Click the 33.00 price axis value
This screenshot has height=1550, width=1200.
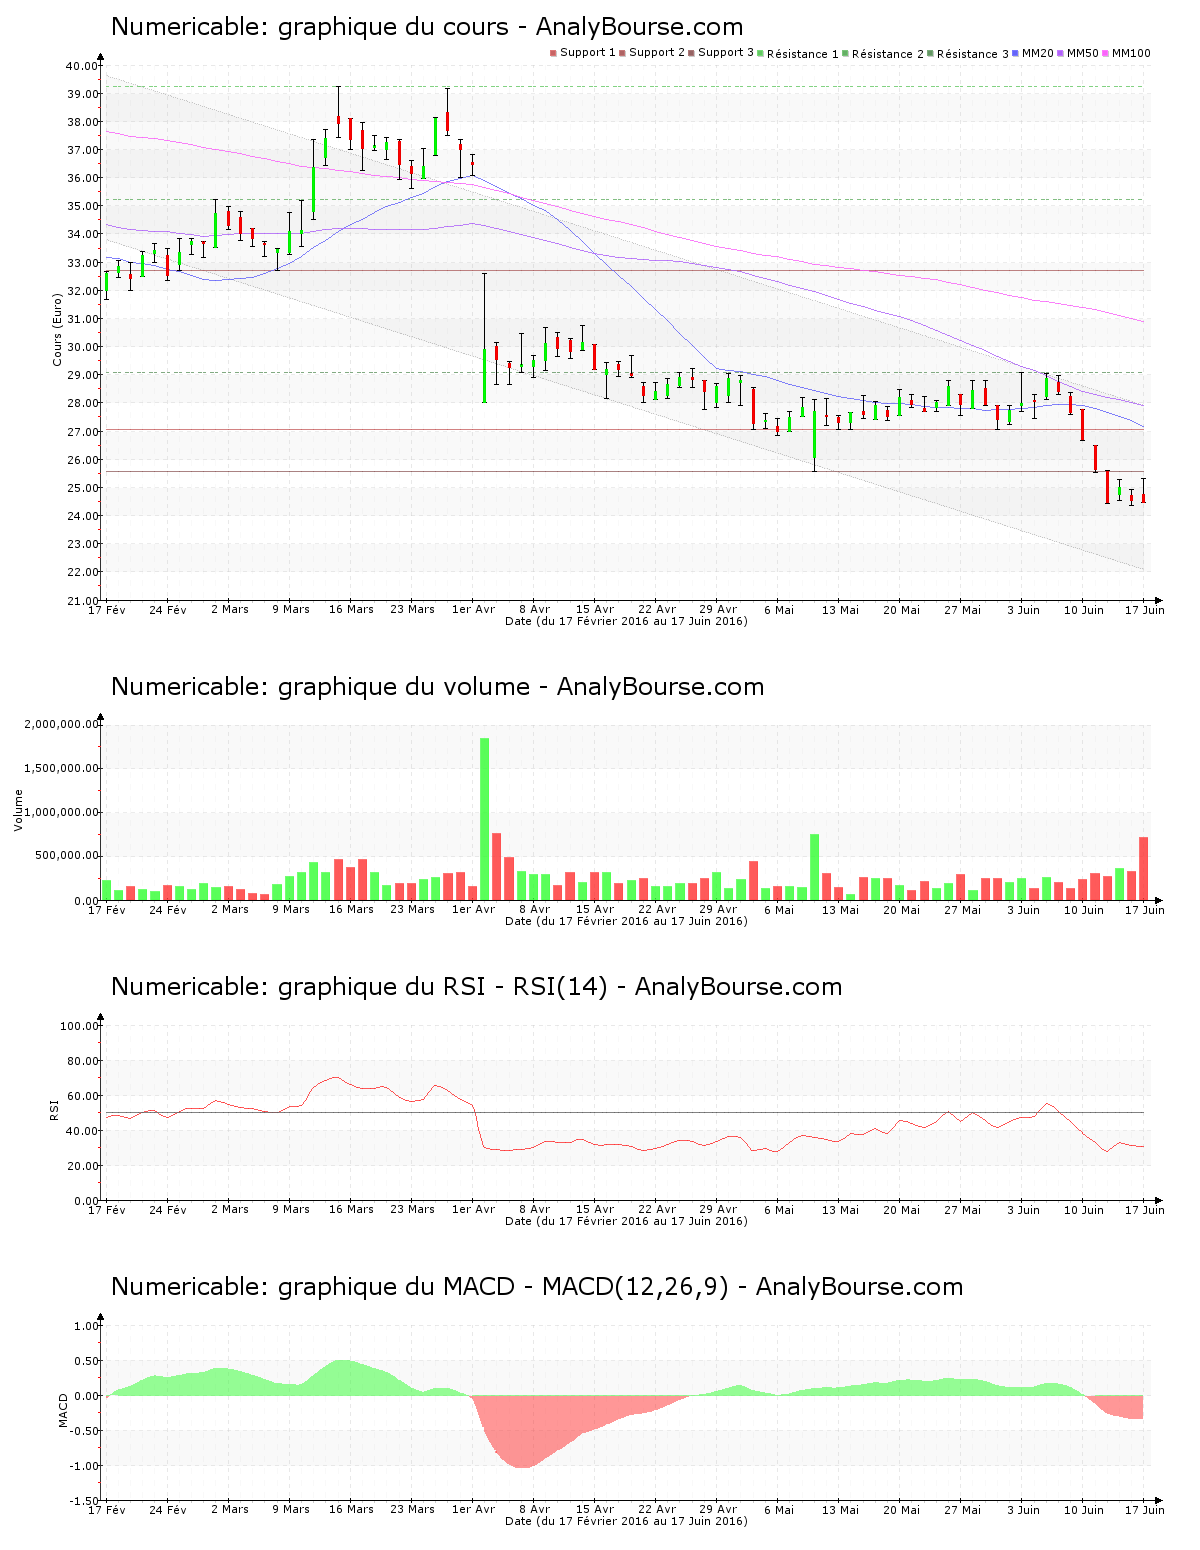coord(83,263)
